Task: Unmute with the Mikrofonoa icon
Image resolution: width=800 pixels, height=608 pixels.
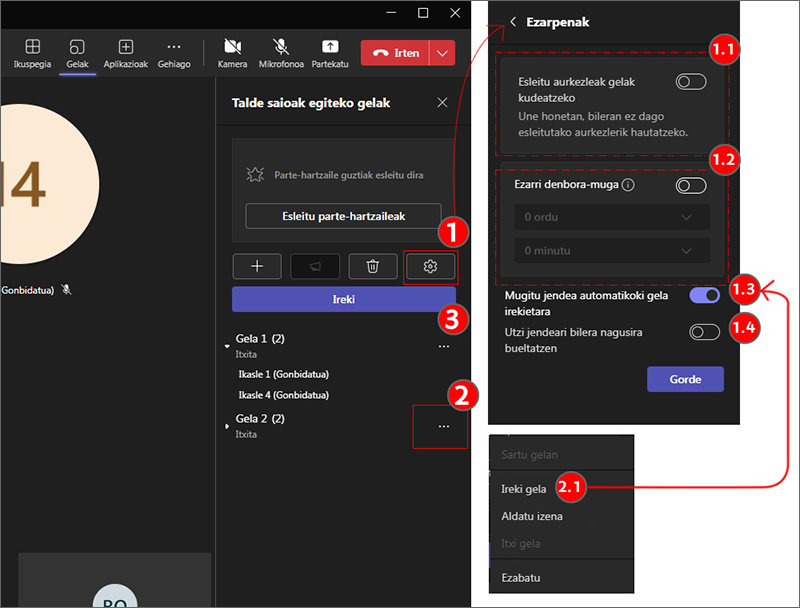Action: [281, 47]
